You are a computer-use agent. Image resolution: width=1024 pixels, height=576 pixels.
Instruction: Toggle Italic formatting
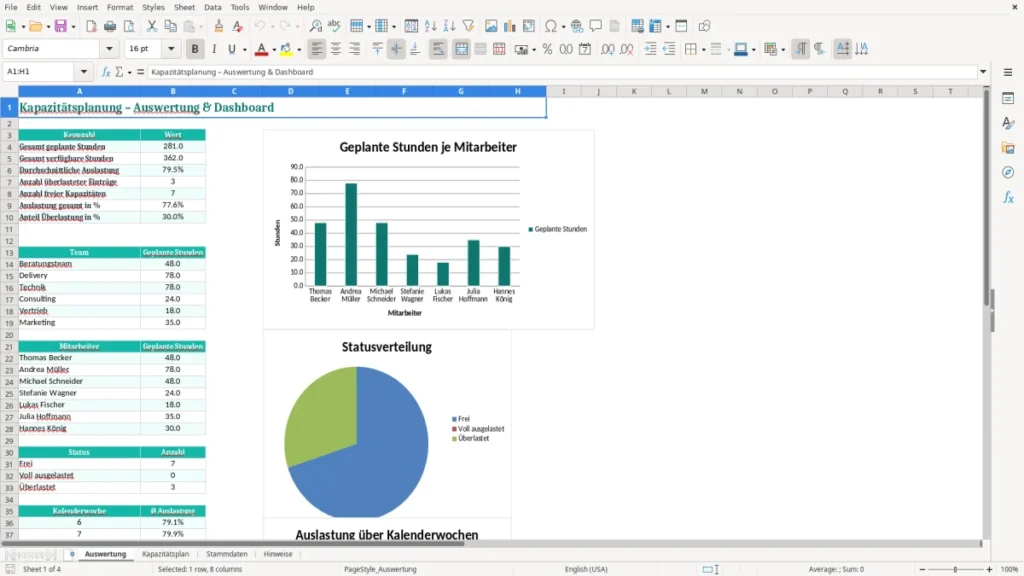(214, 49)
